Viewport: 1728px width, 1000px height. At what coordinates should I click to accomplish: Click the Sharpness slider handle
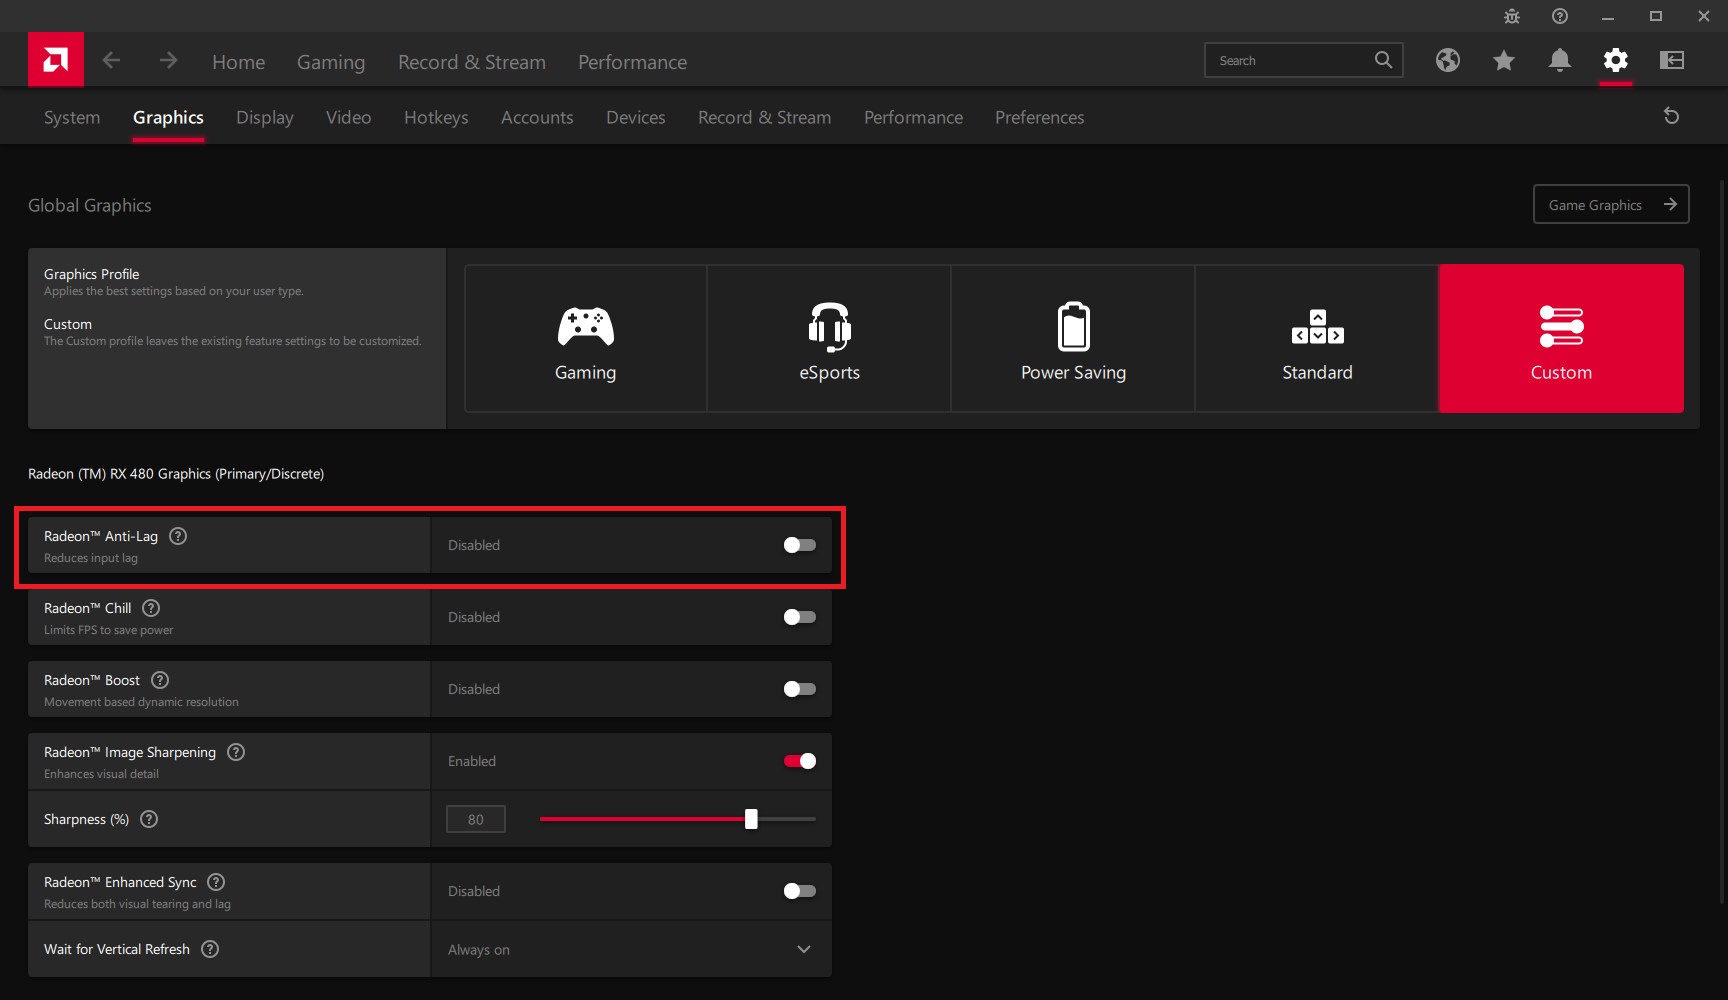751,819
